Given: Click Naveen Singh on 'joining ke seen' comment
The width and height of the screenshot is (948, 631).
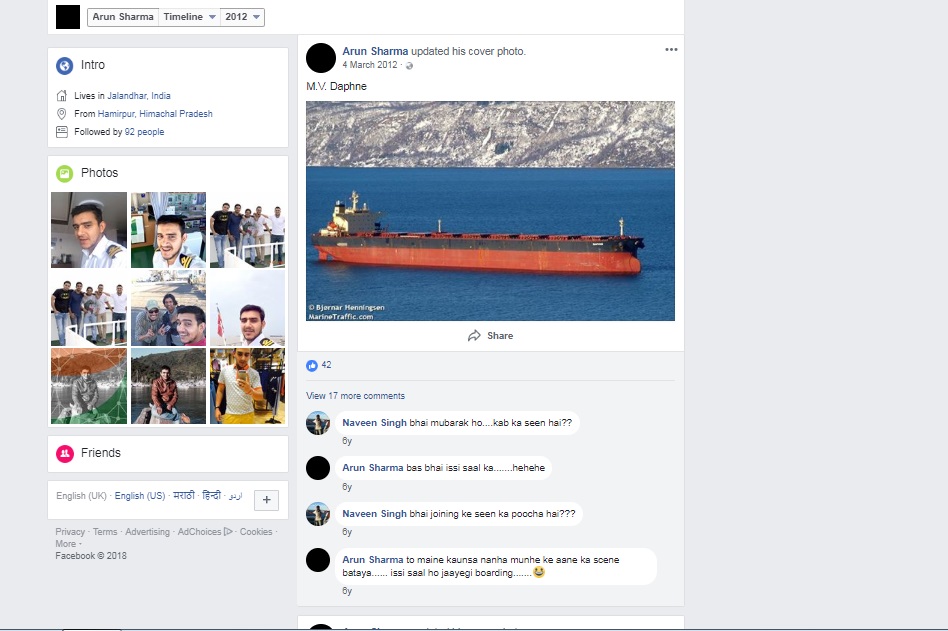Looking at the screenshot, I should 374,514.
